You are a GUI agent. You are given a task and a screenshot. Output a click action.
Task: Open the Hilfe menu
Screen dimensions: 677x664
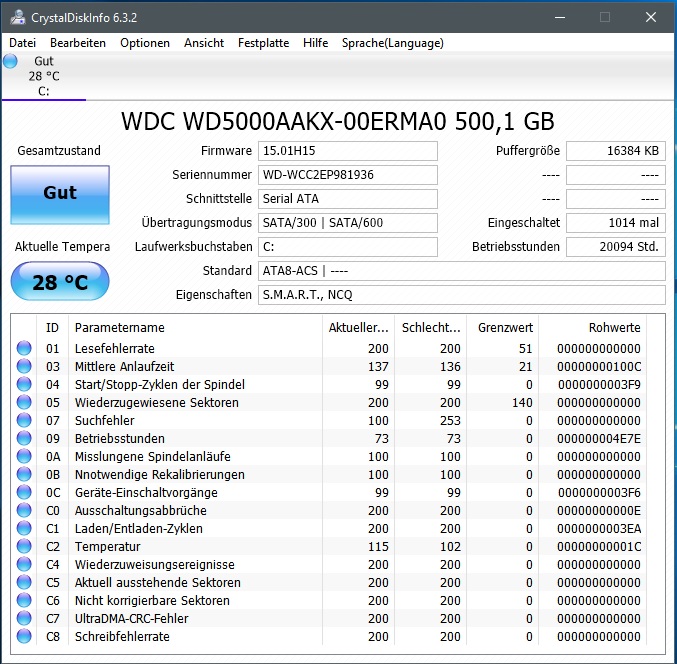[315, 43]
